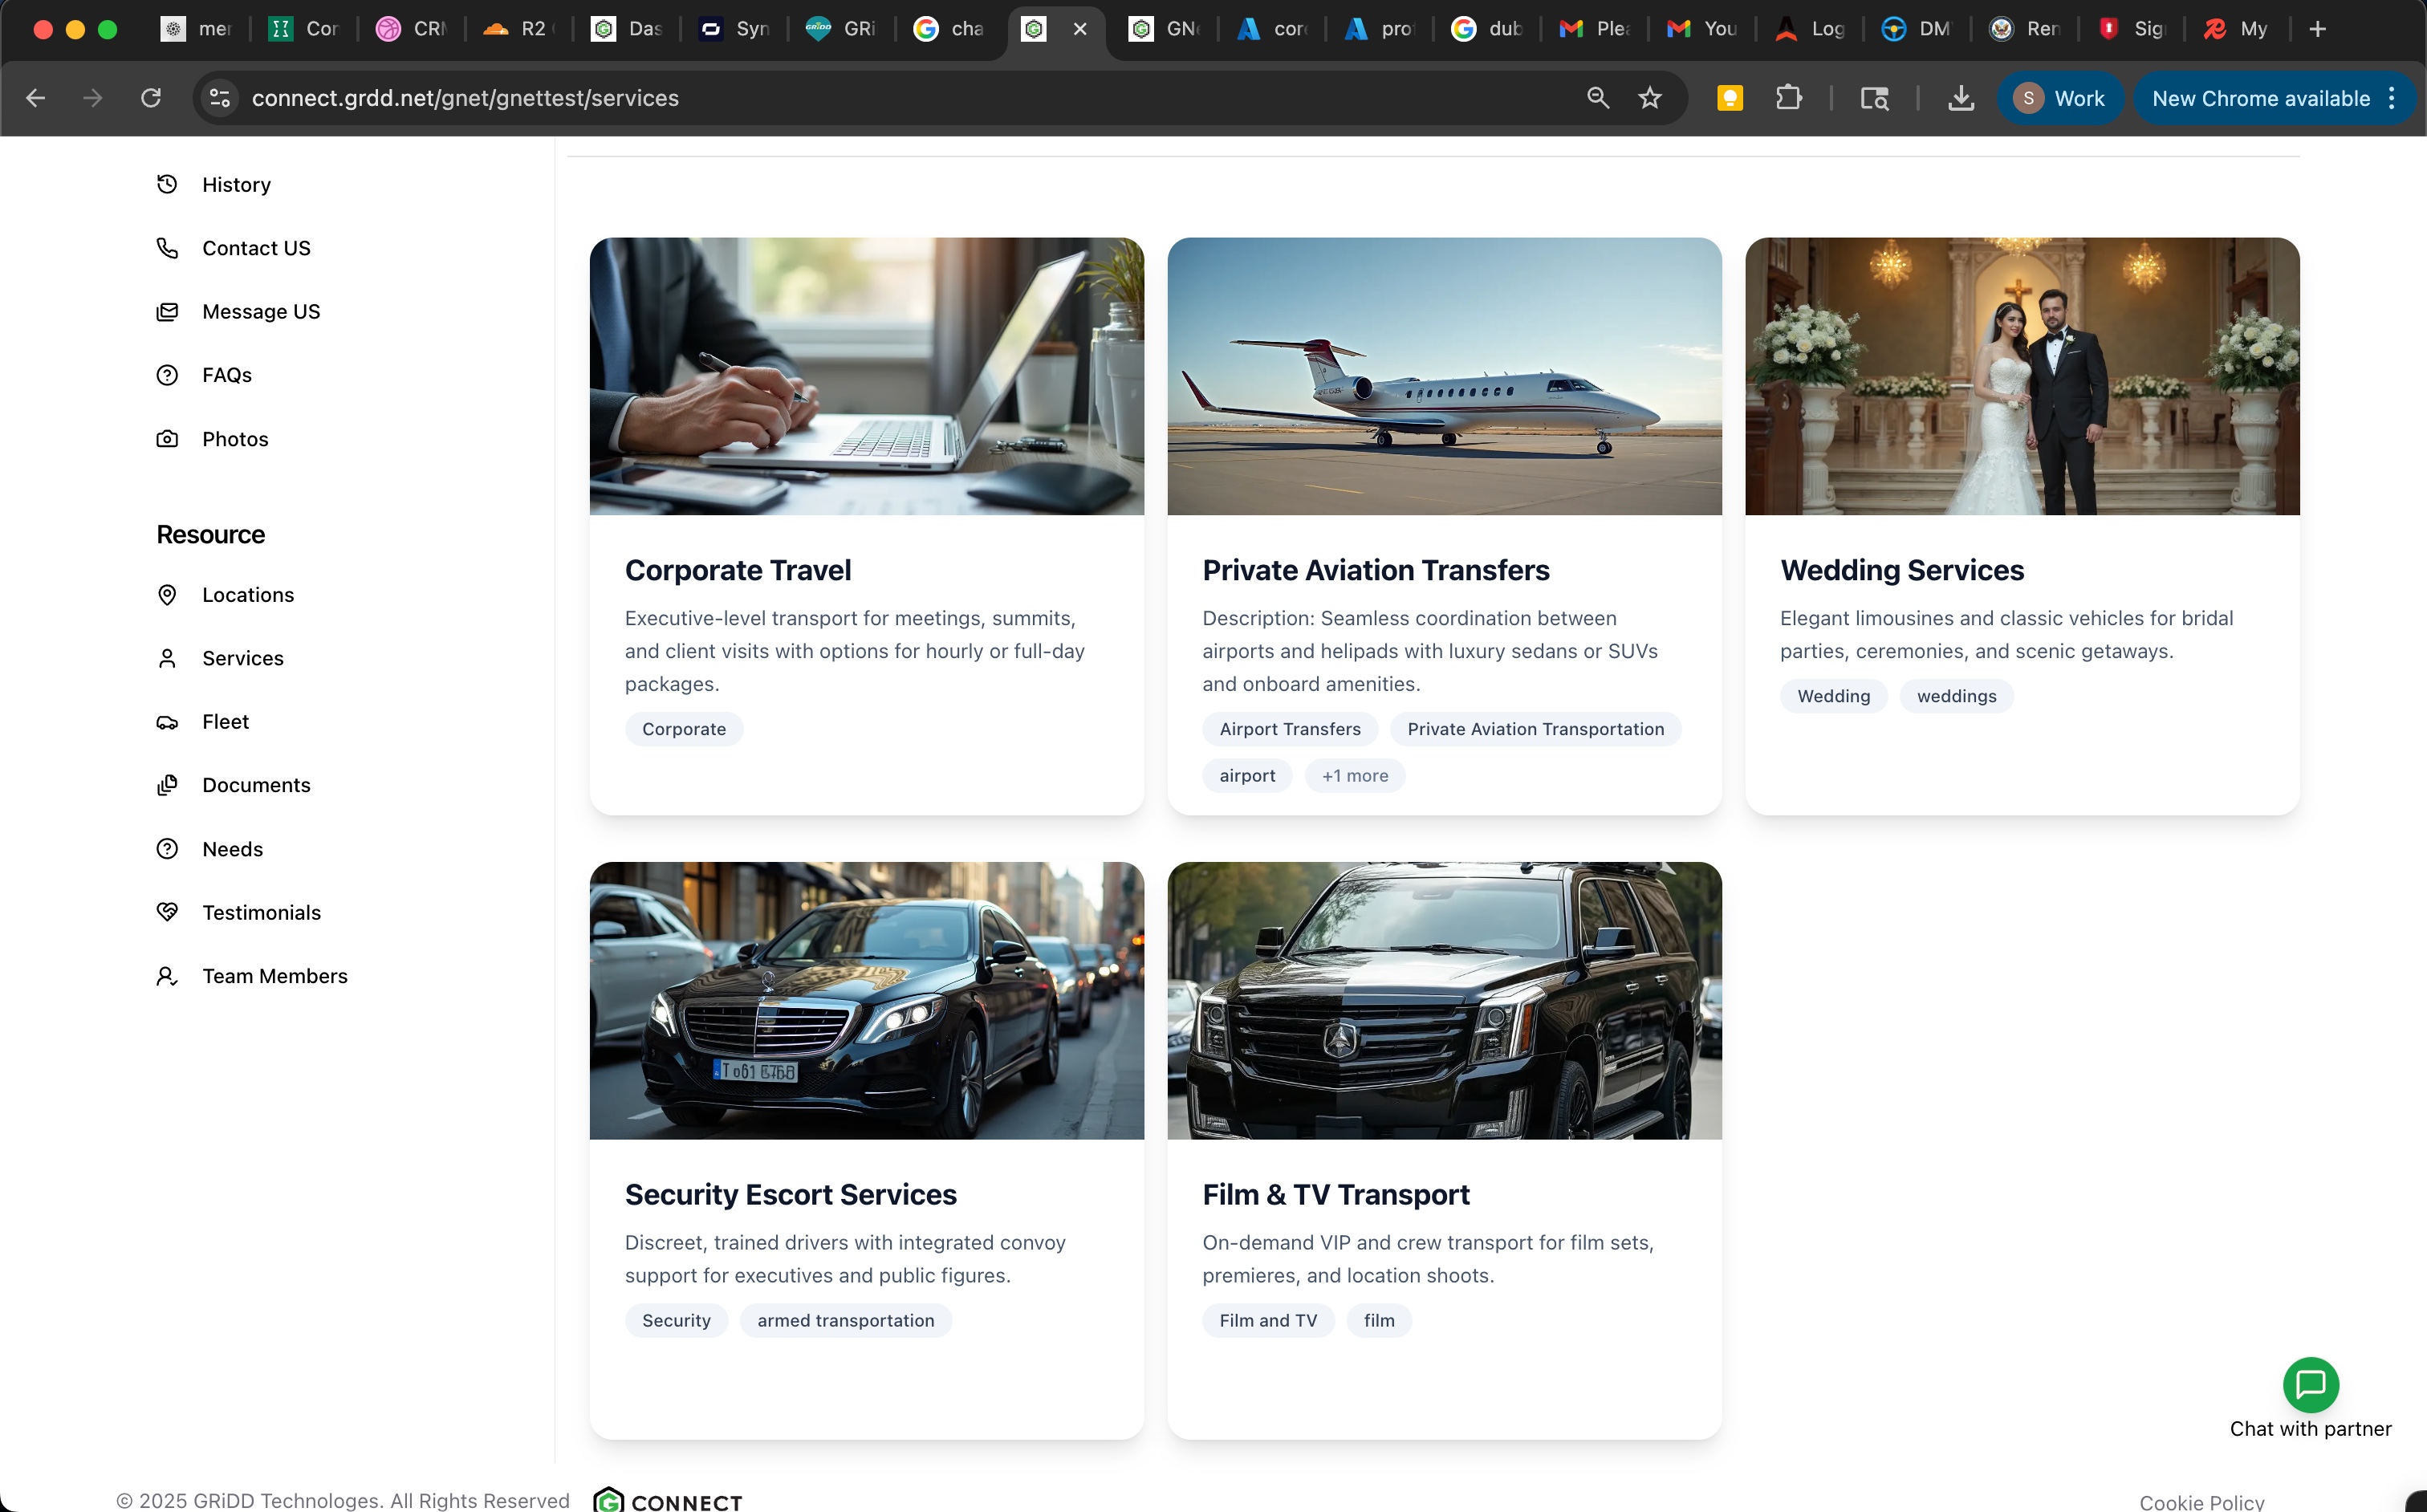Open Message US in sidebar

[260, 312]
